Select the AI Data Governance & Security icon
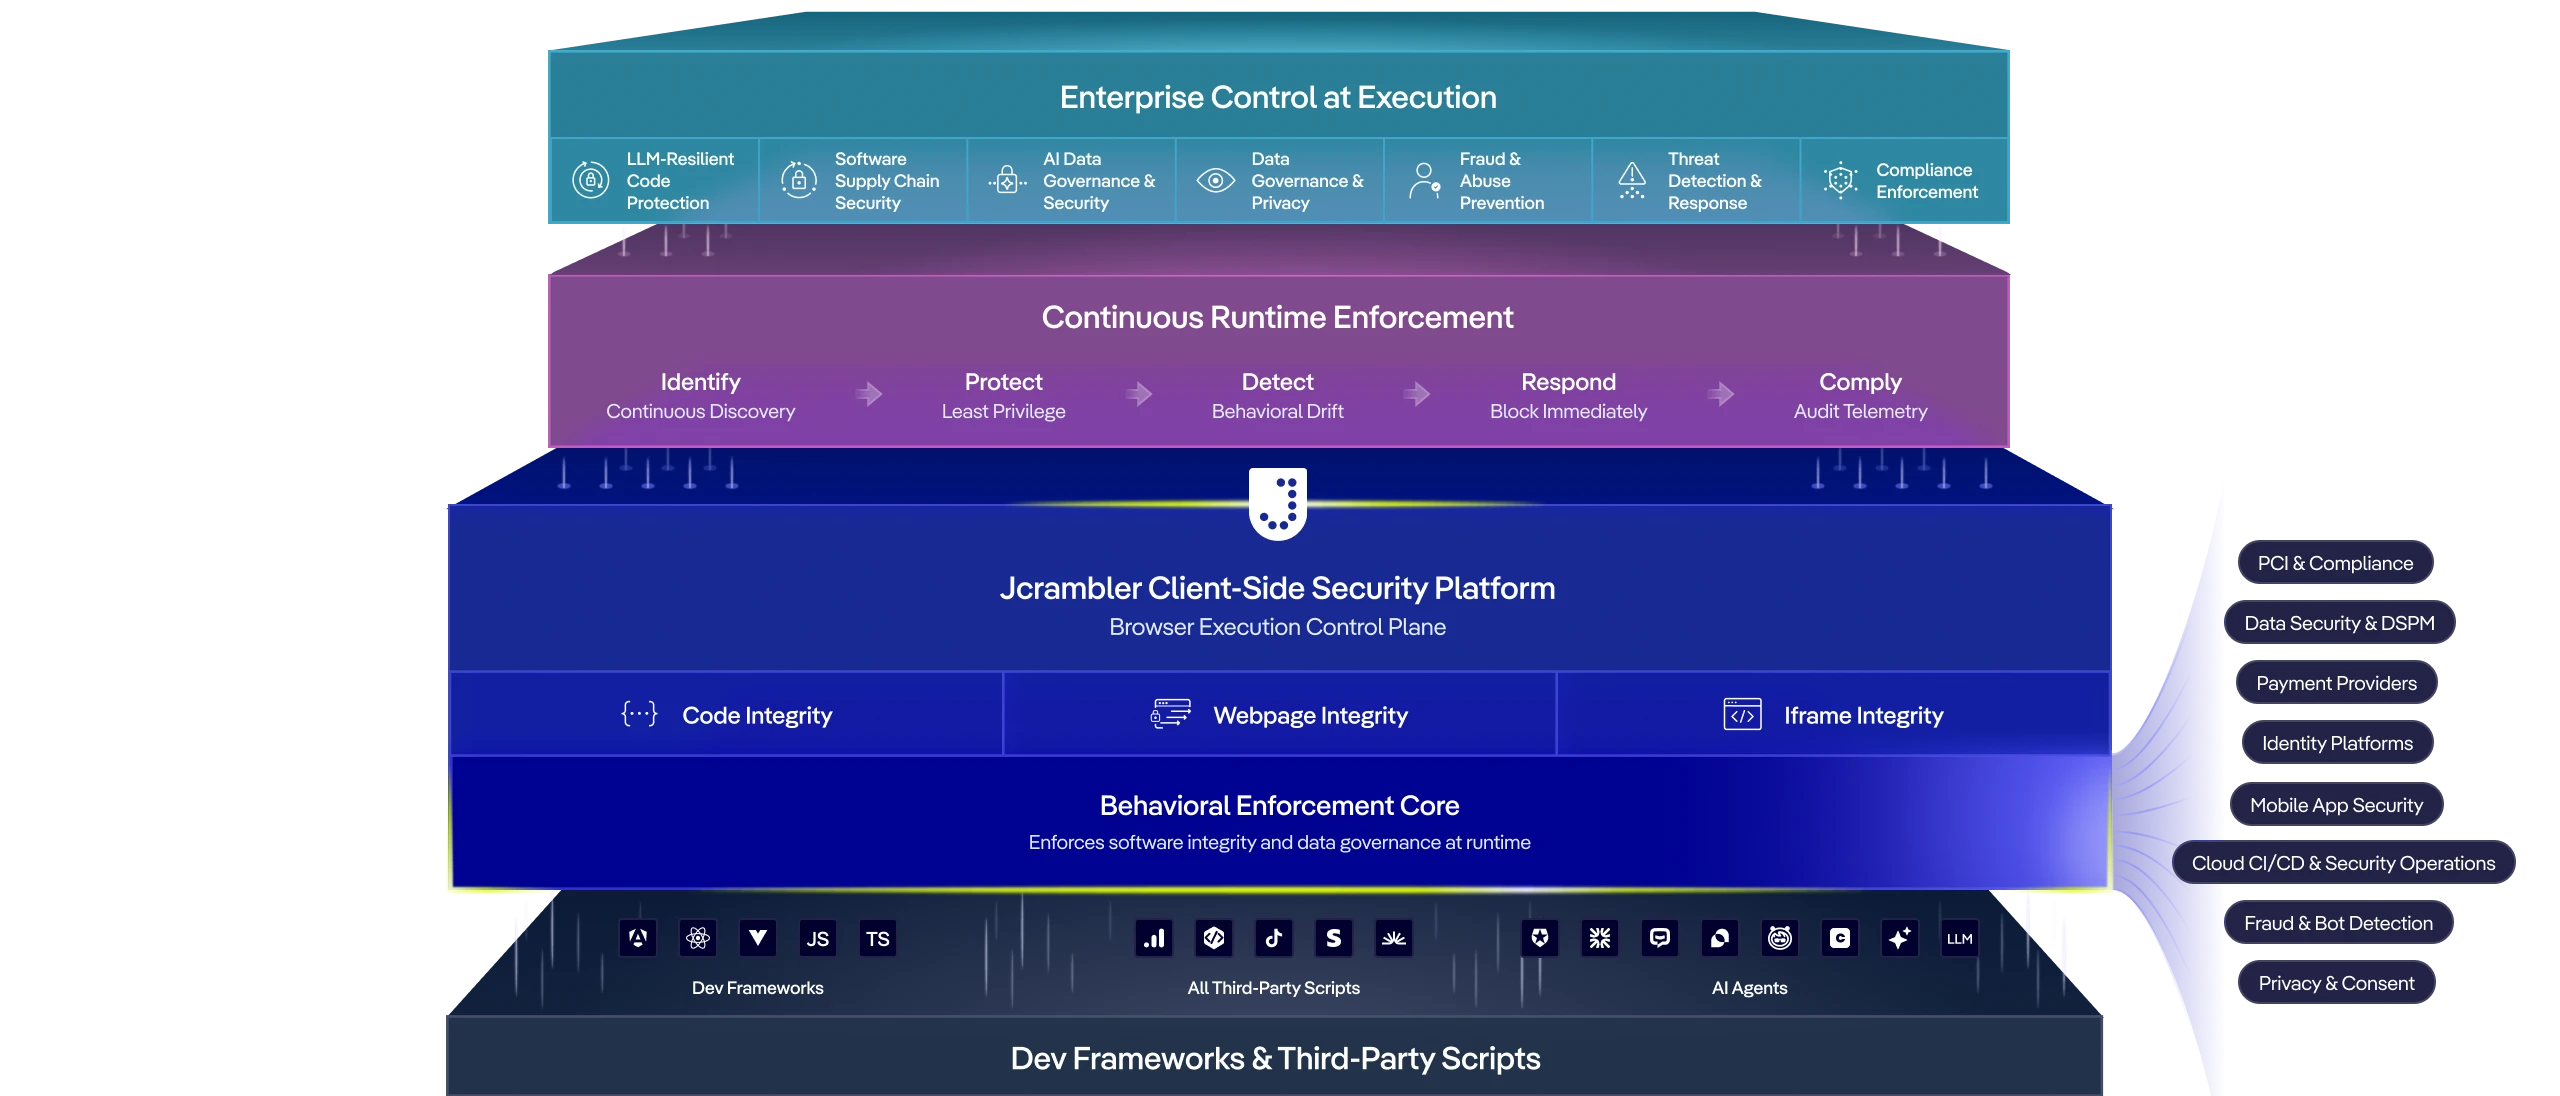Image resolution: width=2560 pixels, height=1096 pixels. point(1007,180)
